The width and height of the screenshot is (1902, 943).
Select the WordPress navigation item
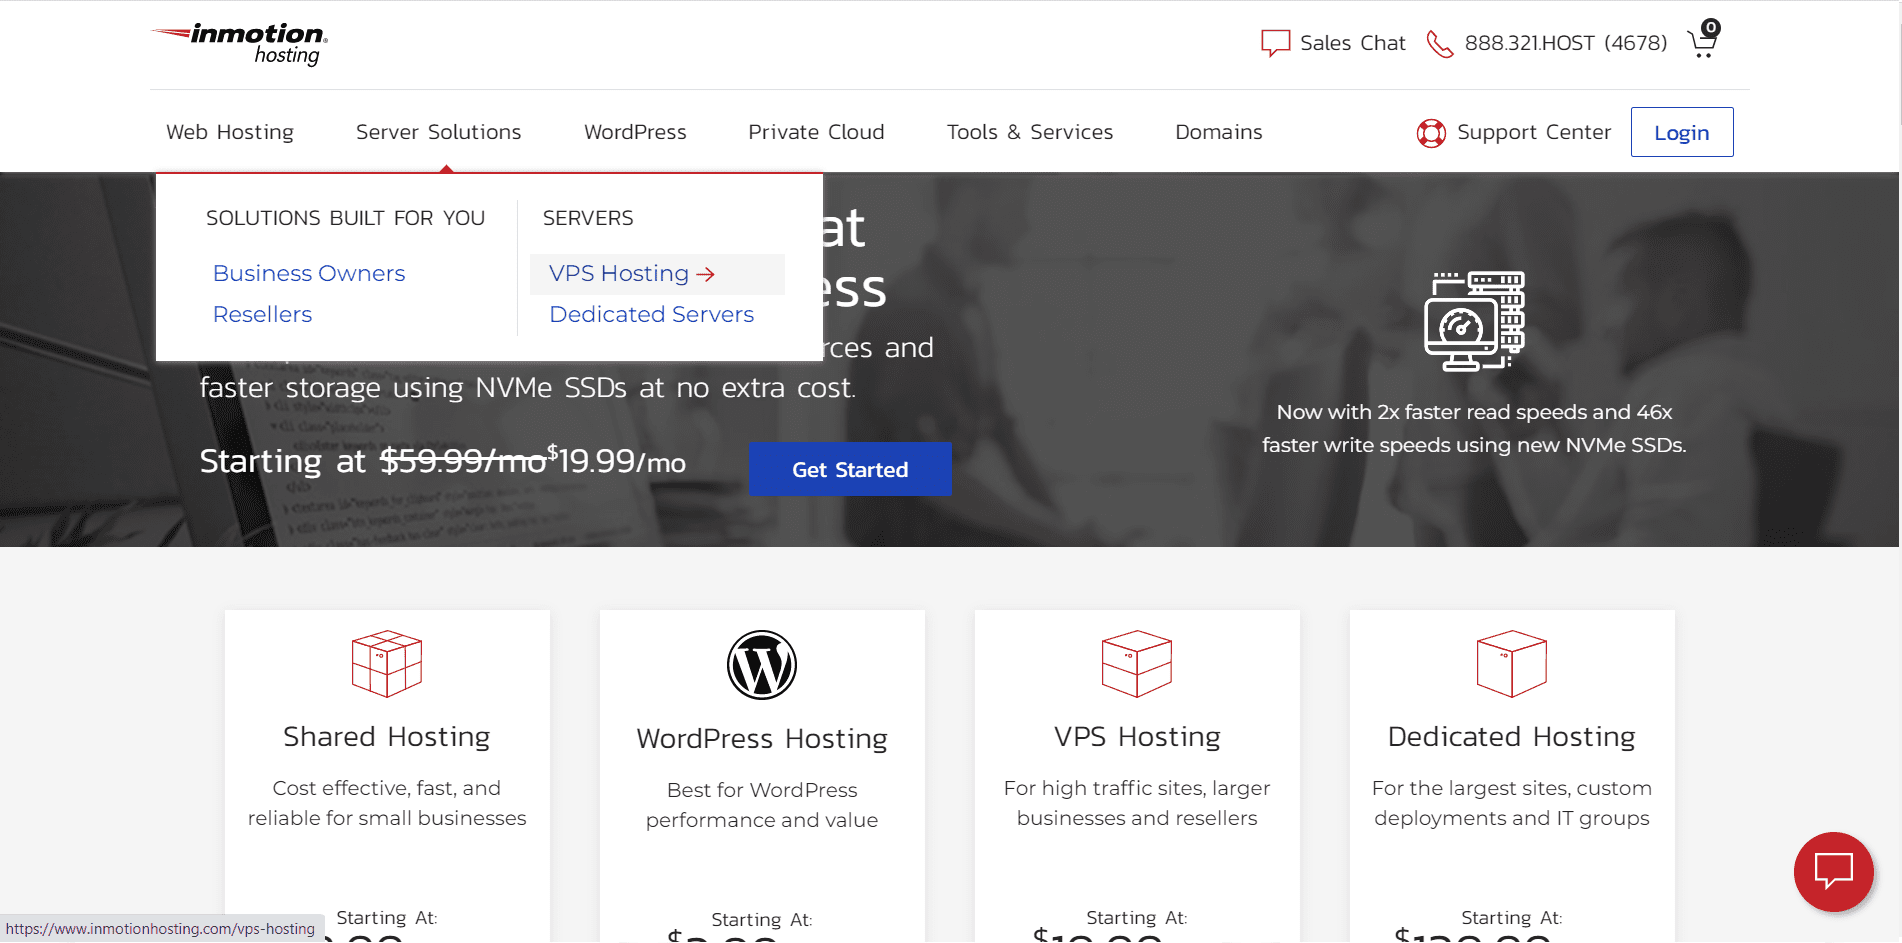tap(634, 131)
